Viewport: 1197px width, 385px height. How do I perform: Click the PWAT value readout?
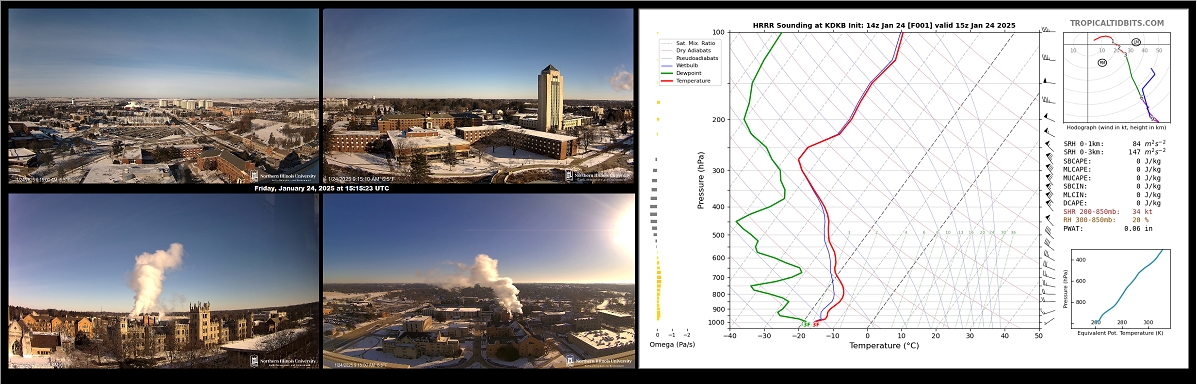pos(1115,228)
